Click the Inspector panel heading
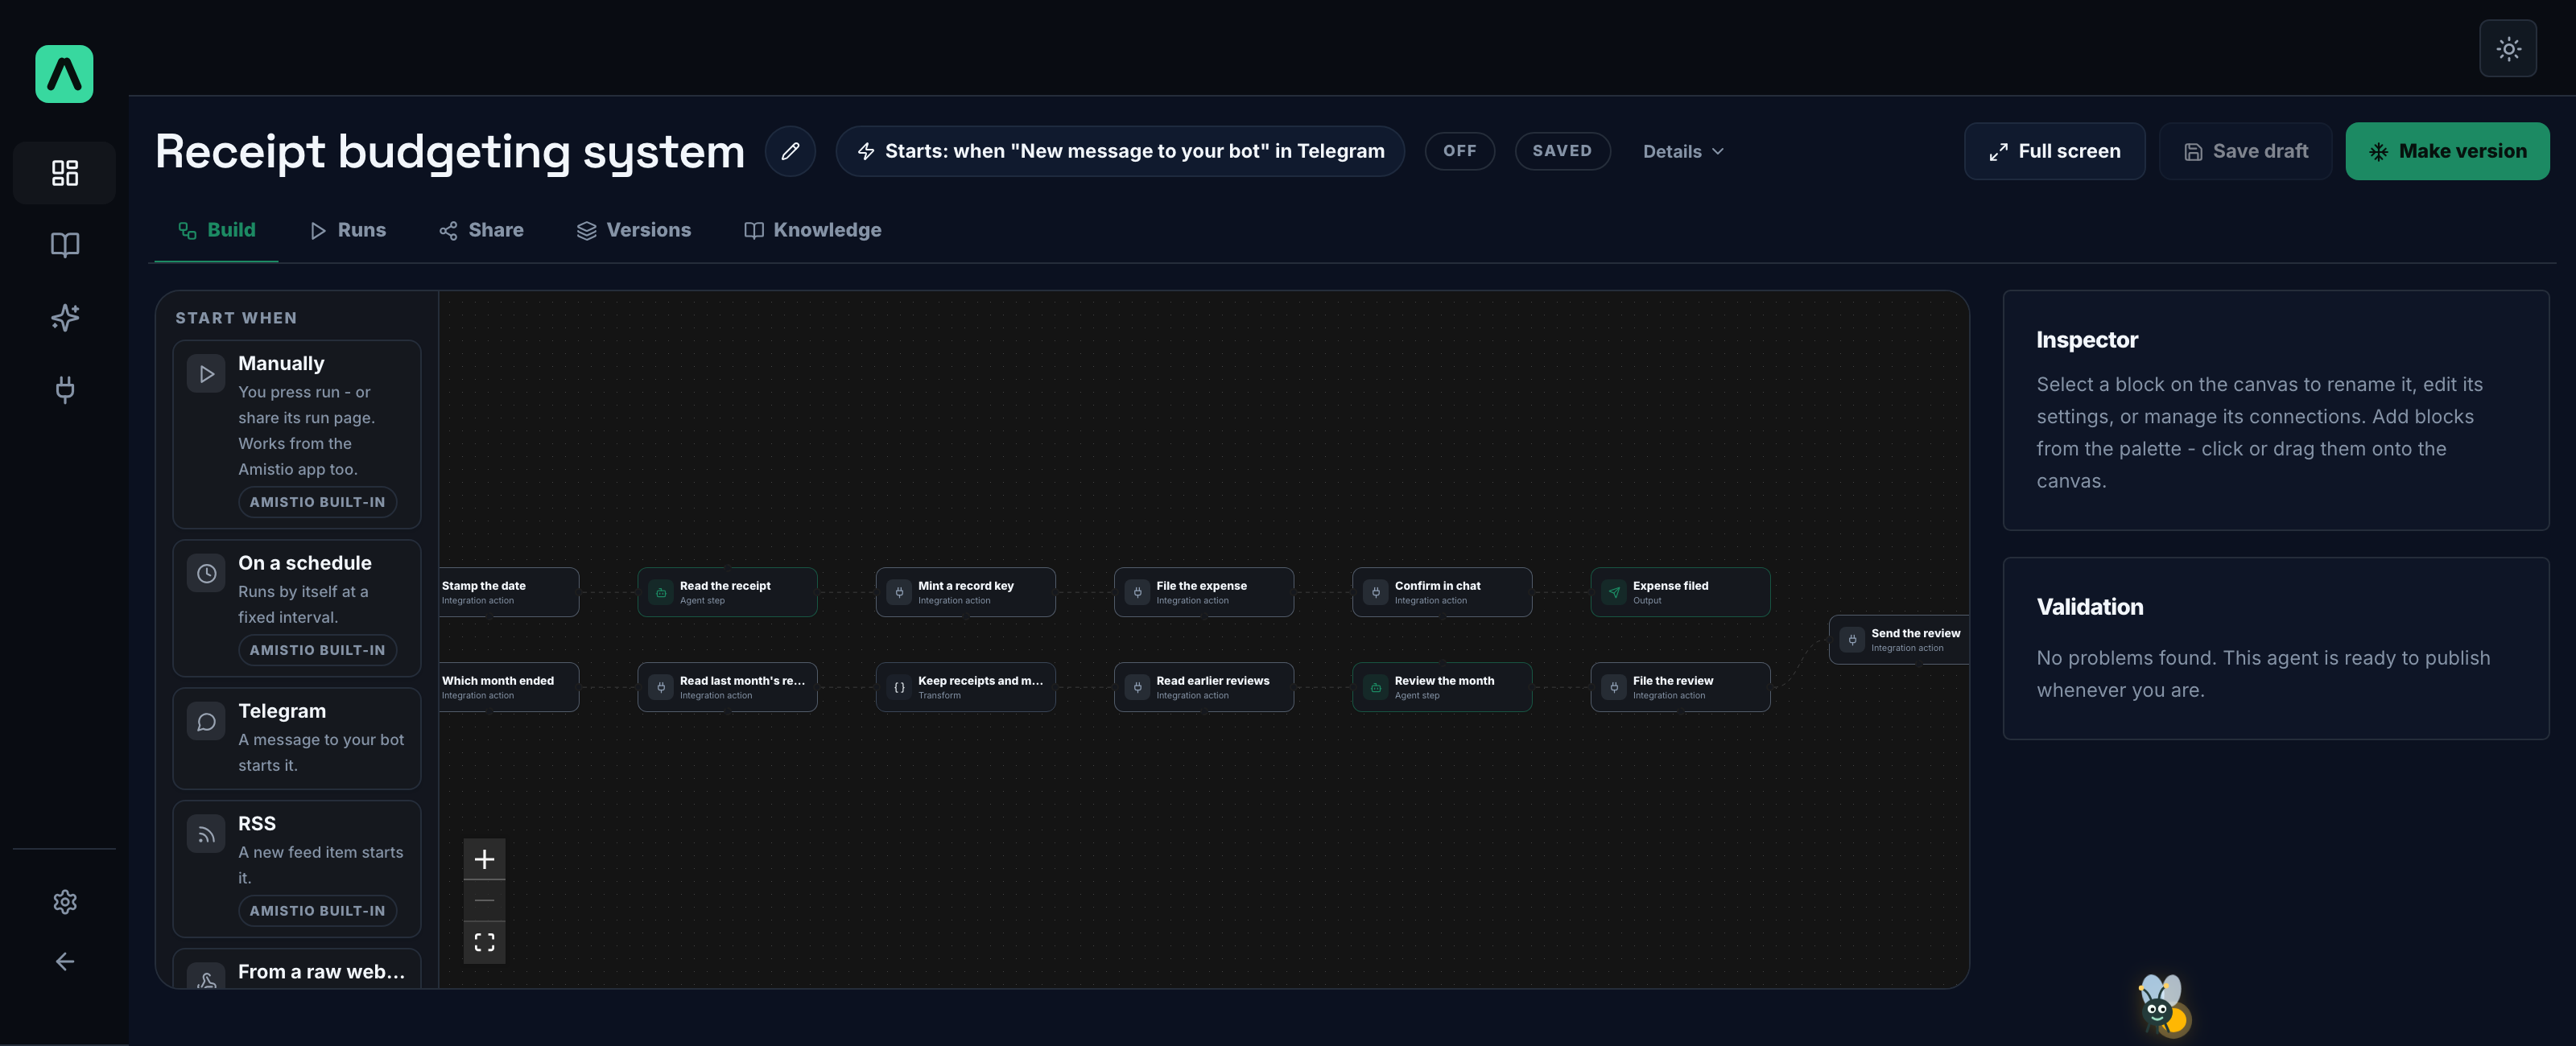Viewport: 2576px width, 1046px height. pyautogui.click(x=2087, y=340)
